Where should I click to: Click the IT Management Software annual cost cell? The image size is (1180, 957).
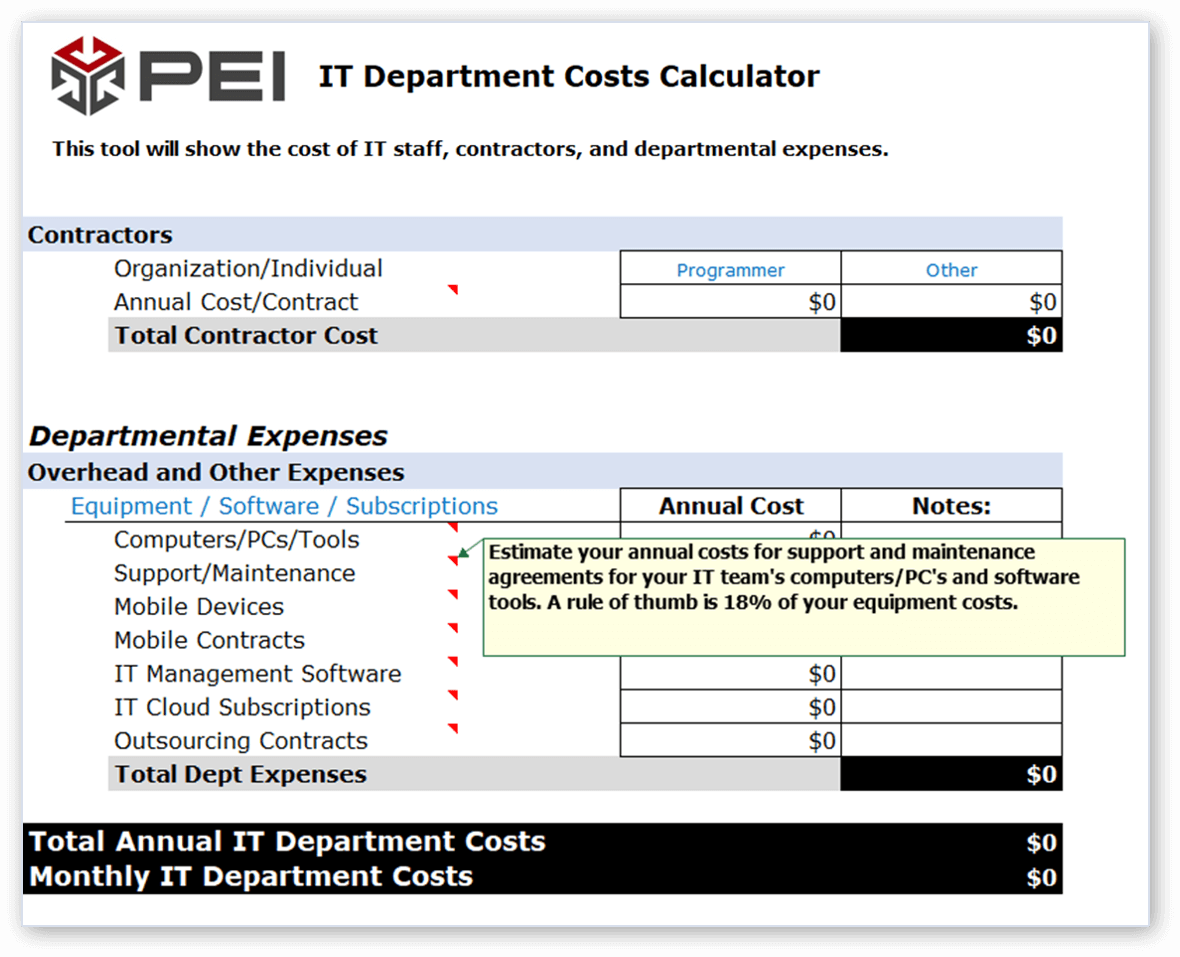coord(730,673)
